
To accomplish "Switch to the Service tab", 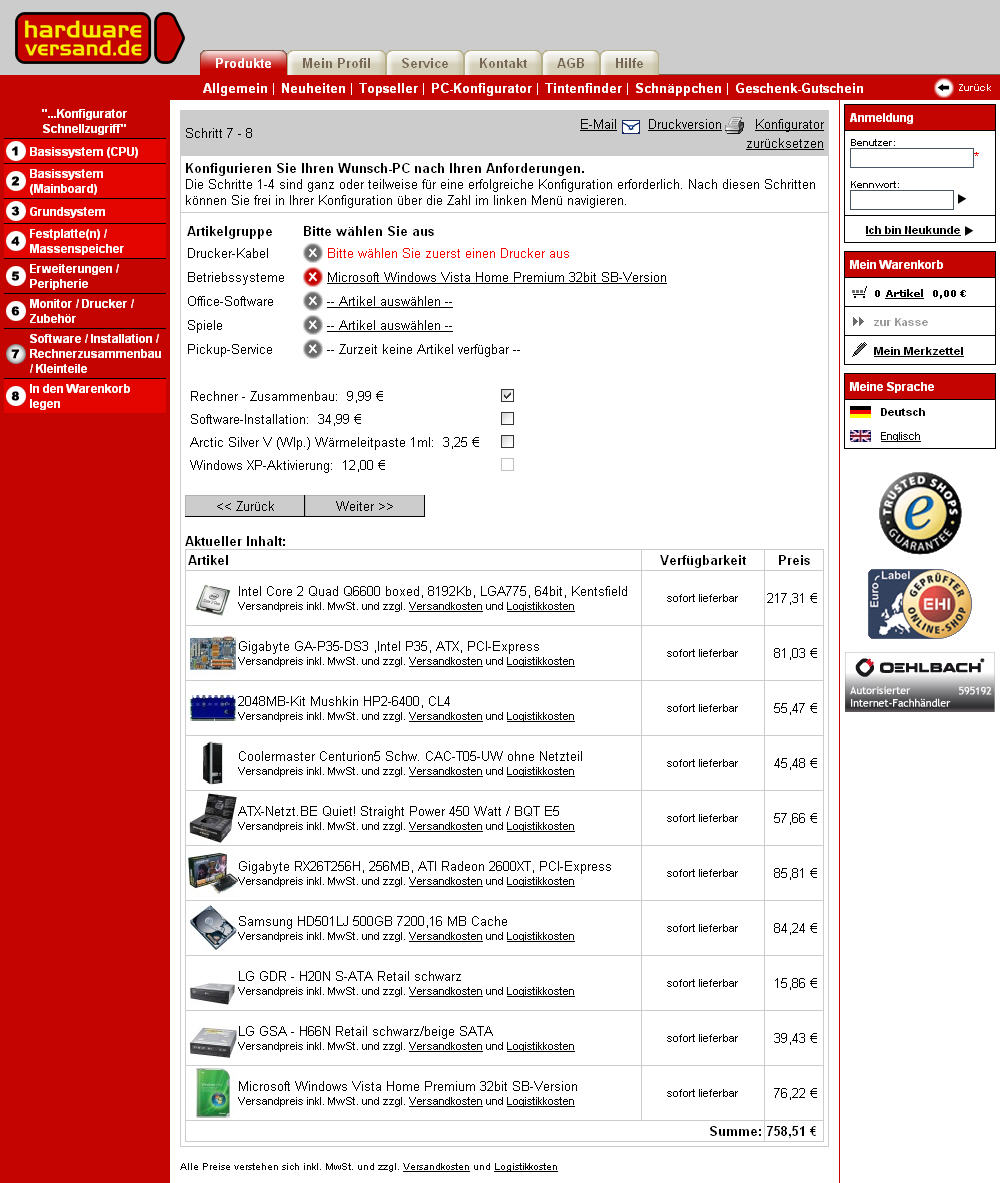I will pos(425,63).
